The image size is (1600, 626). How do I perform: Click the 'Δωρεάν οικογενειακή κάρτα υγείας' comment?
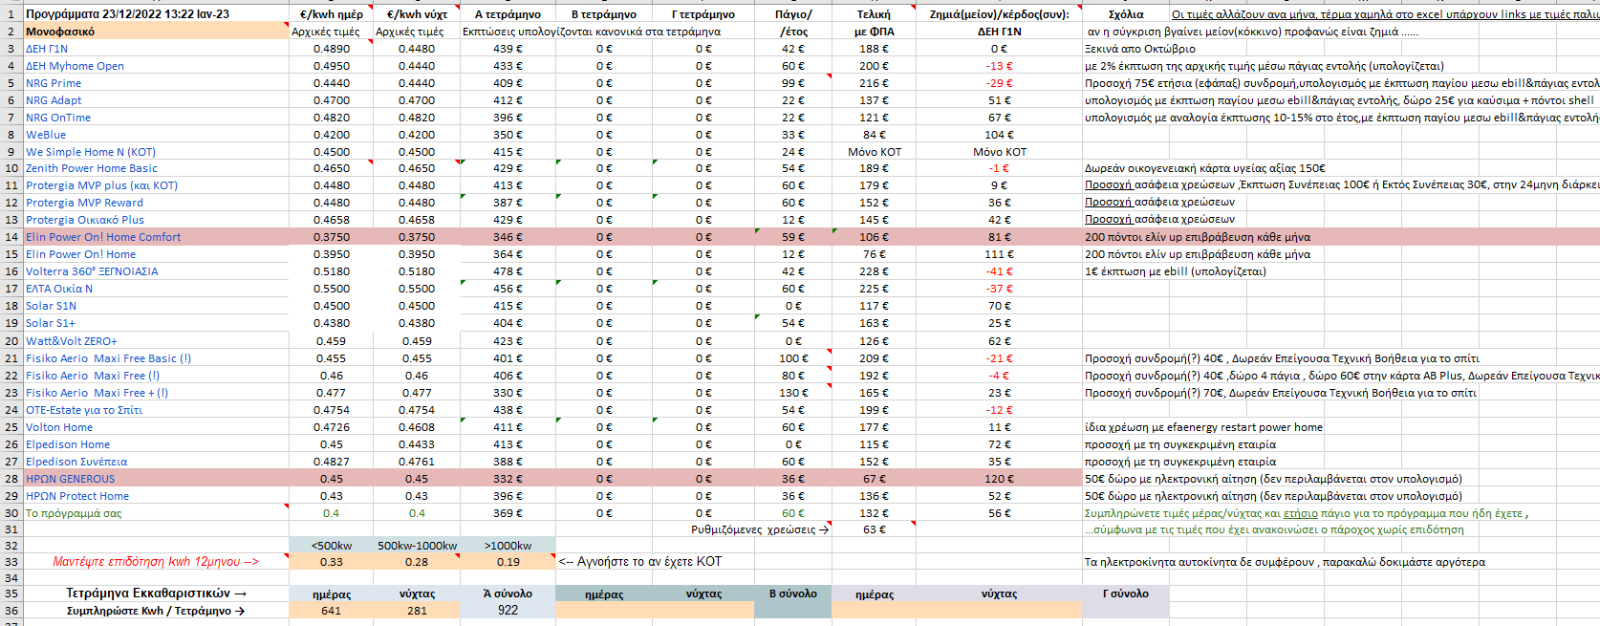pos(1205,168)
